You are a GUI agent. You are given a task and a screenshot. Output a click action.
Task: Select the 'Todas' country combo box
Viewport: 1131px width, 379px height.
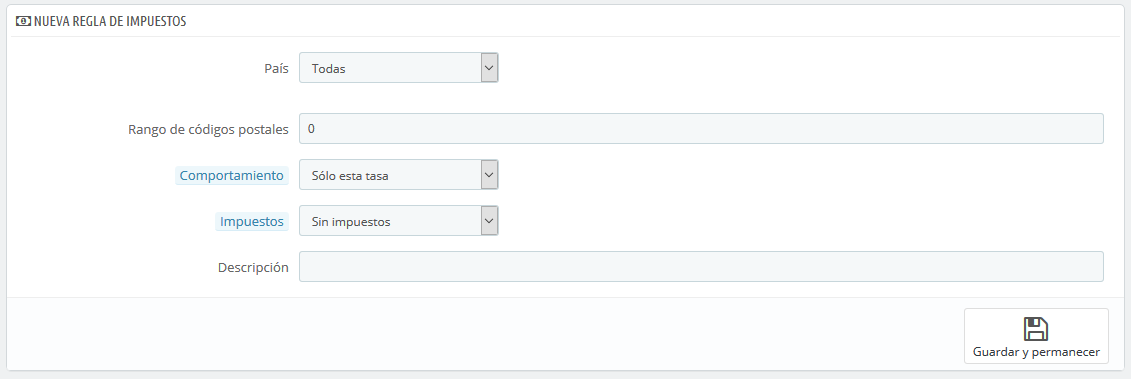coord(399,68)
